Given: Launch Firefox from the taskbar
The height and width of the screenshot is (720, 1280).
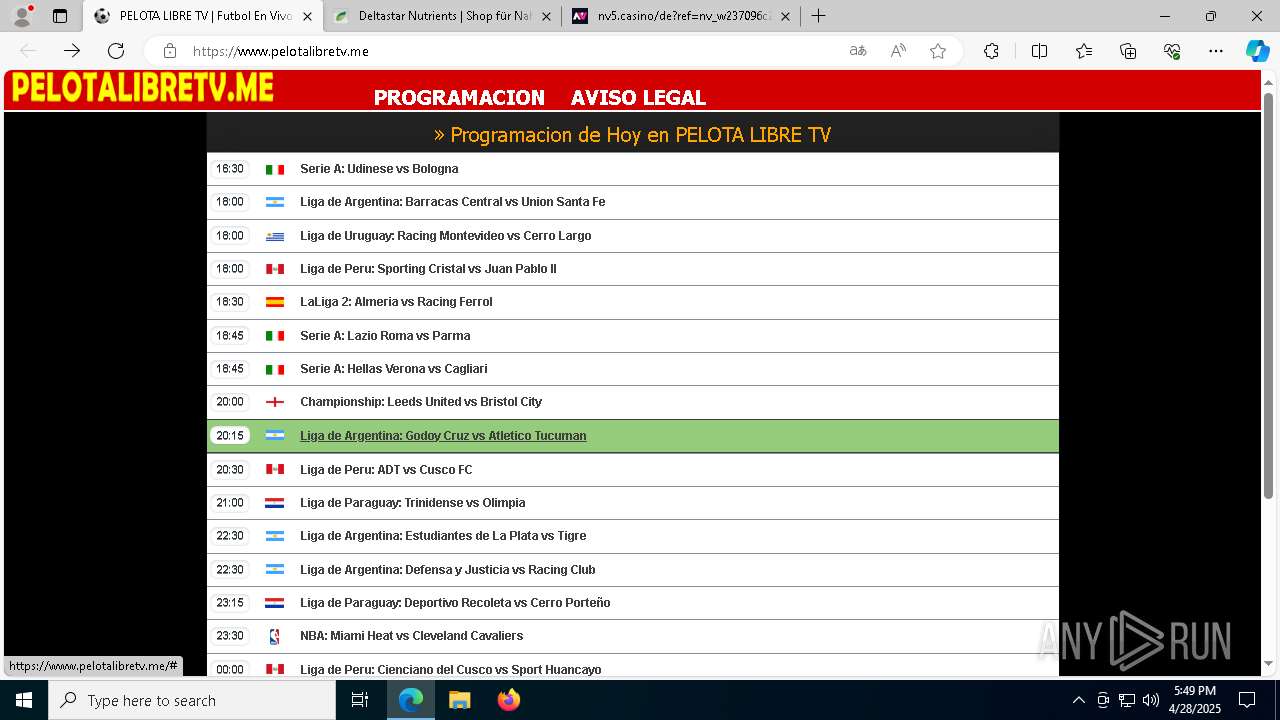Looking at the screenshot, I should (x=509, y=700).
